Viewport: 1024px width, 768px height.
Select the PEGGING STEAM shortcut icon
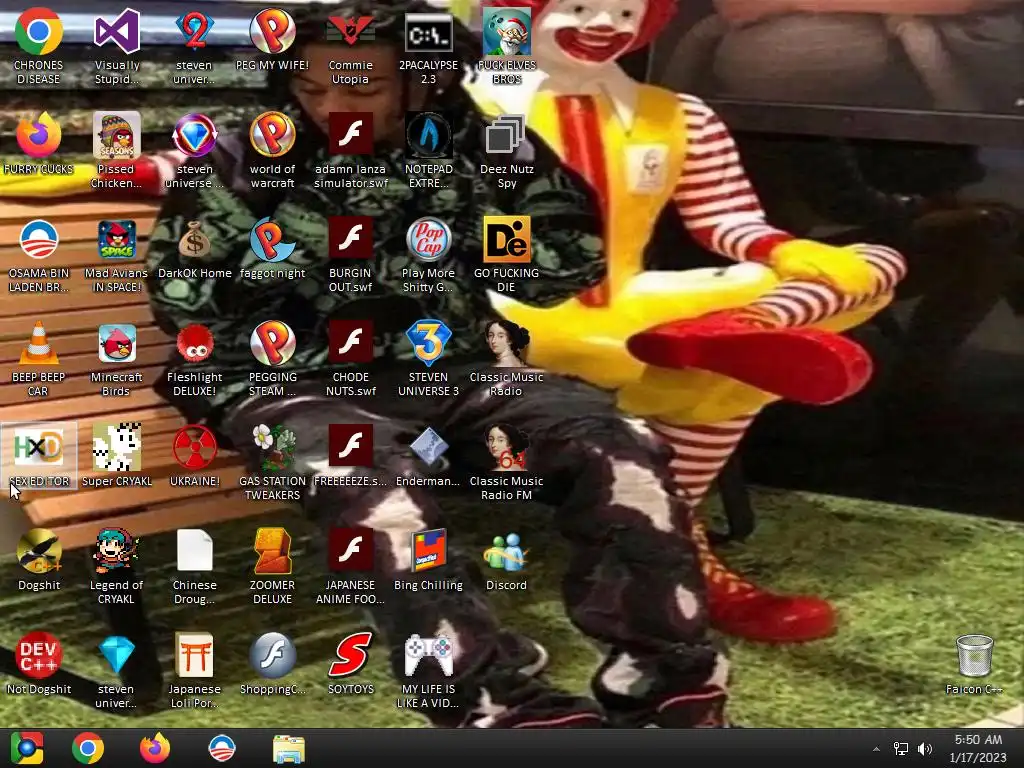[272, 343]
